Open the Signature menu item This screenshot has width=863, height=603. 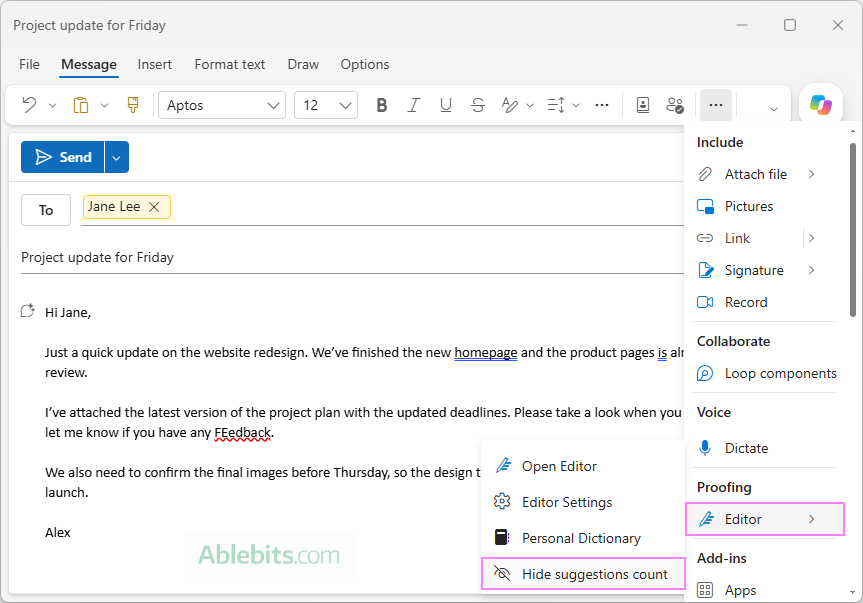click(x=753, y=270)
